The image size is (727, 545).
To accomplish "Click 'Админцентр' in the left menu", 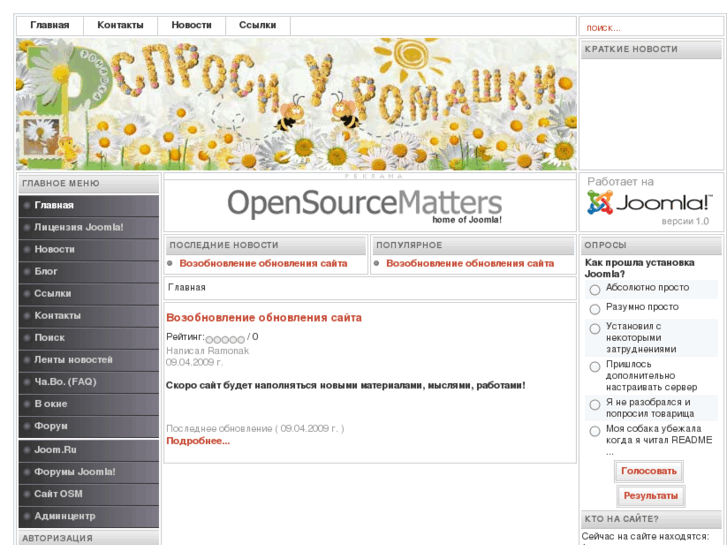I will (x=65, y=516).
